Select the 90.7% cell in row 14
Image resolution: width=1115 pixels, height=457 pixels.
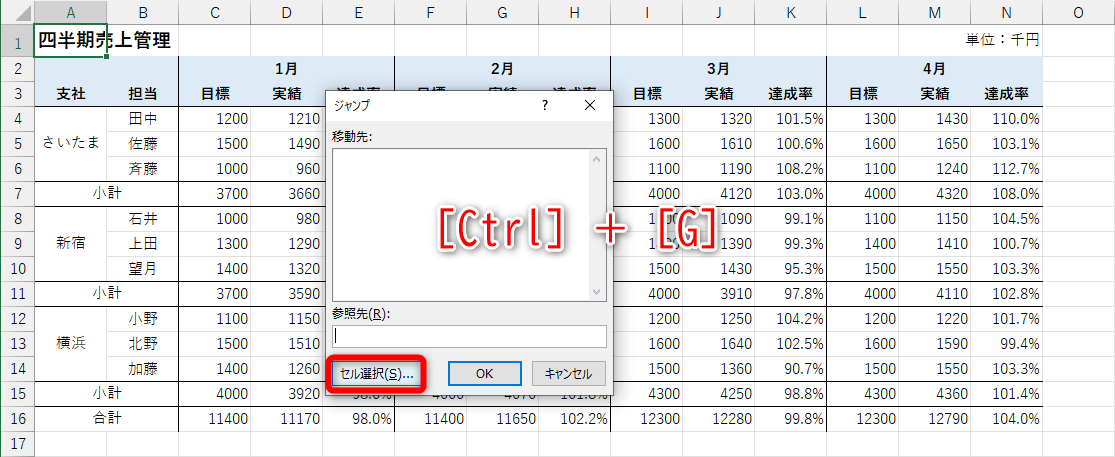790,369
